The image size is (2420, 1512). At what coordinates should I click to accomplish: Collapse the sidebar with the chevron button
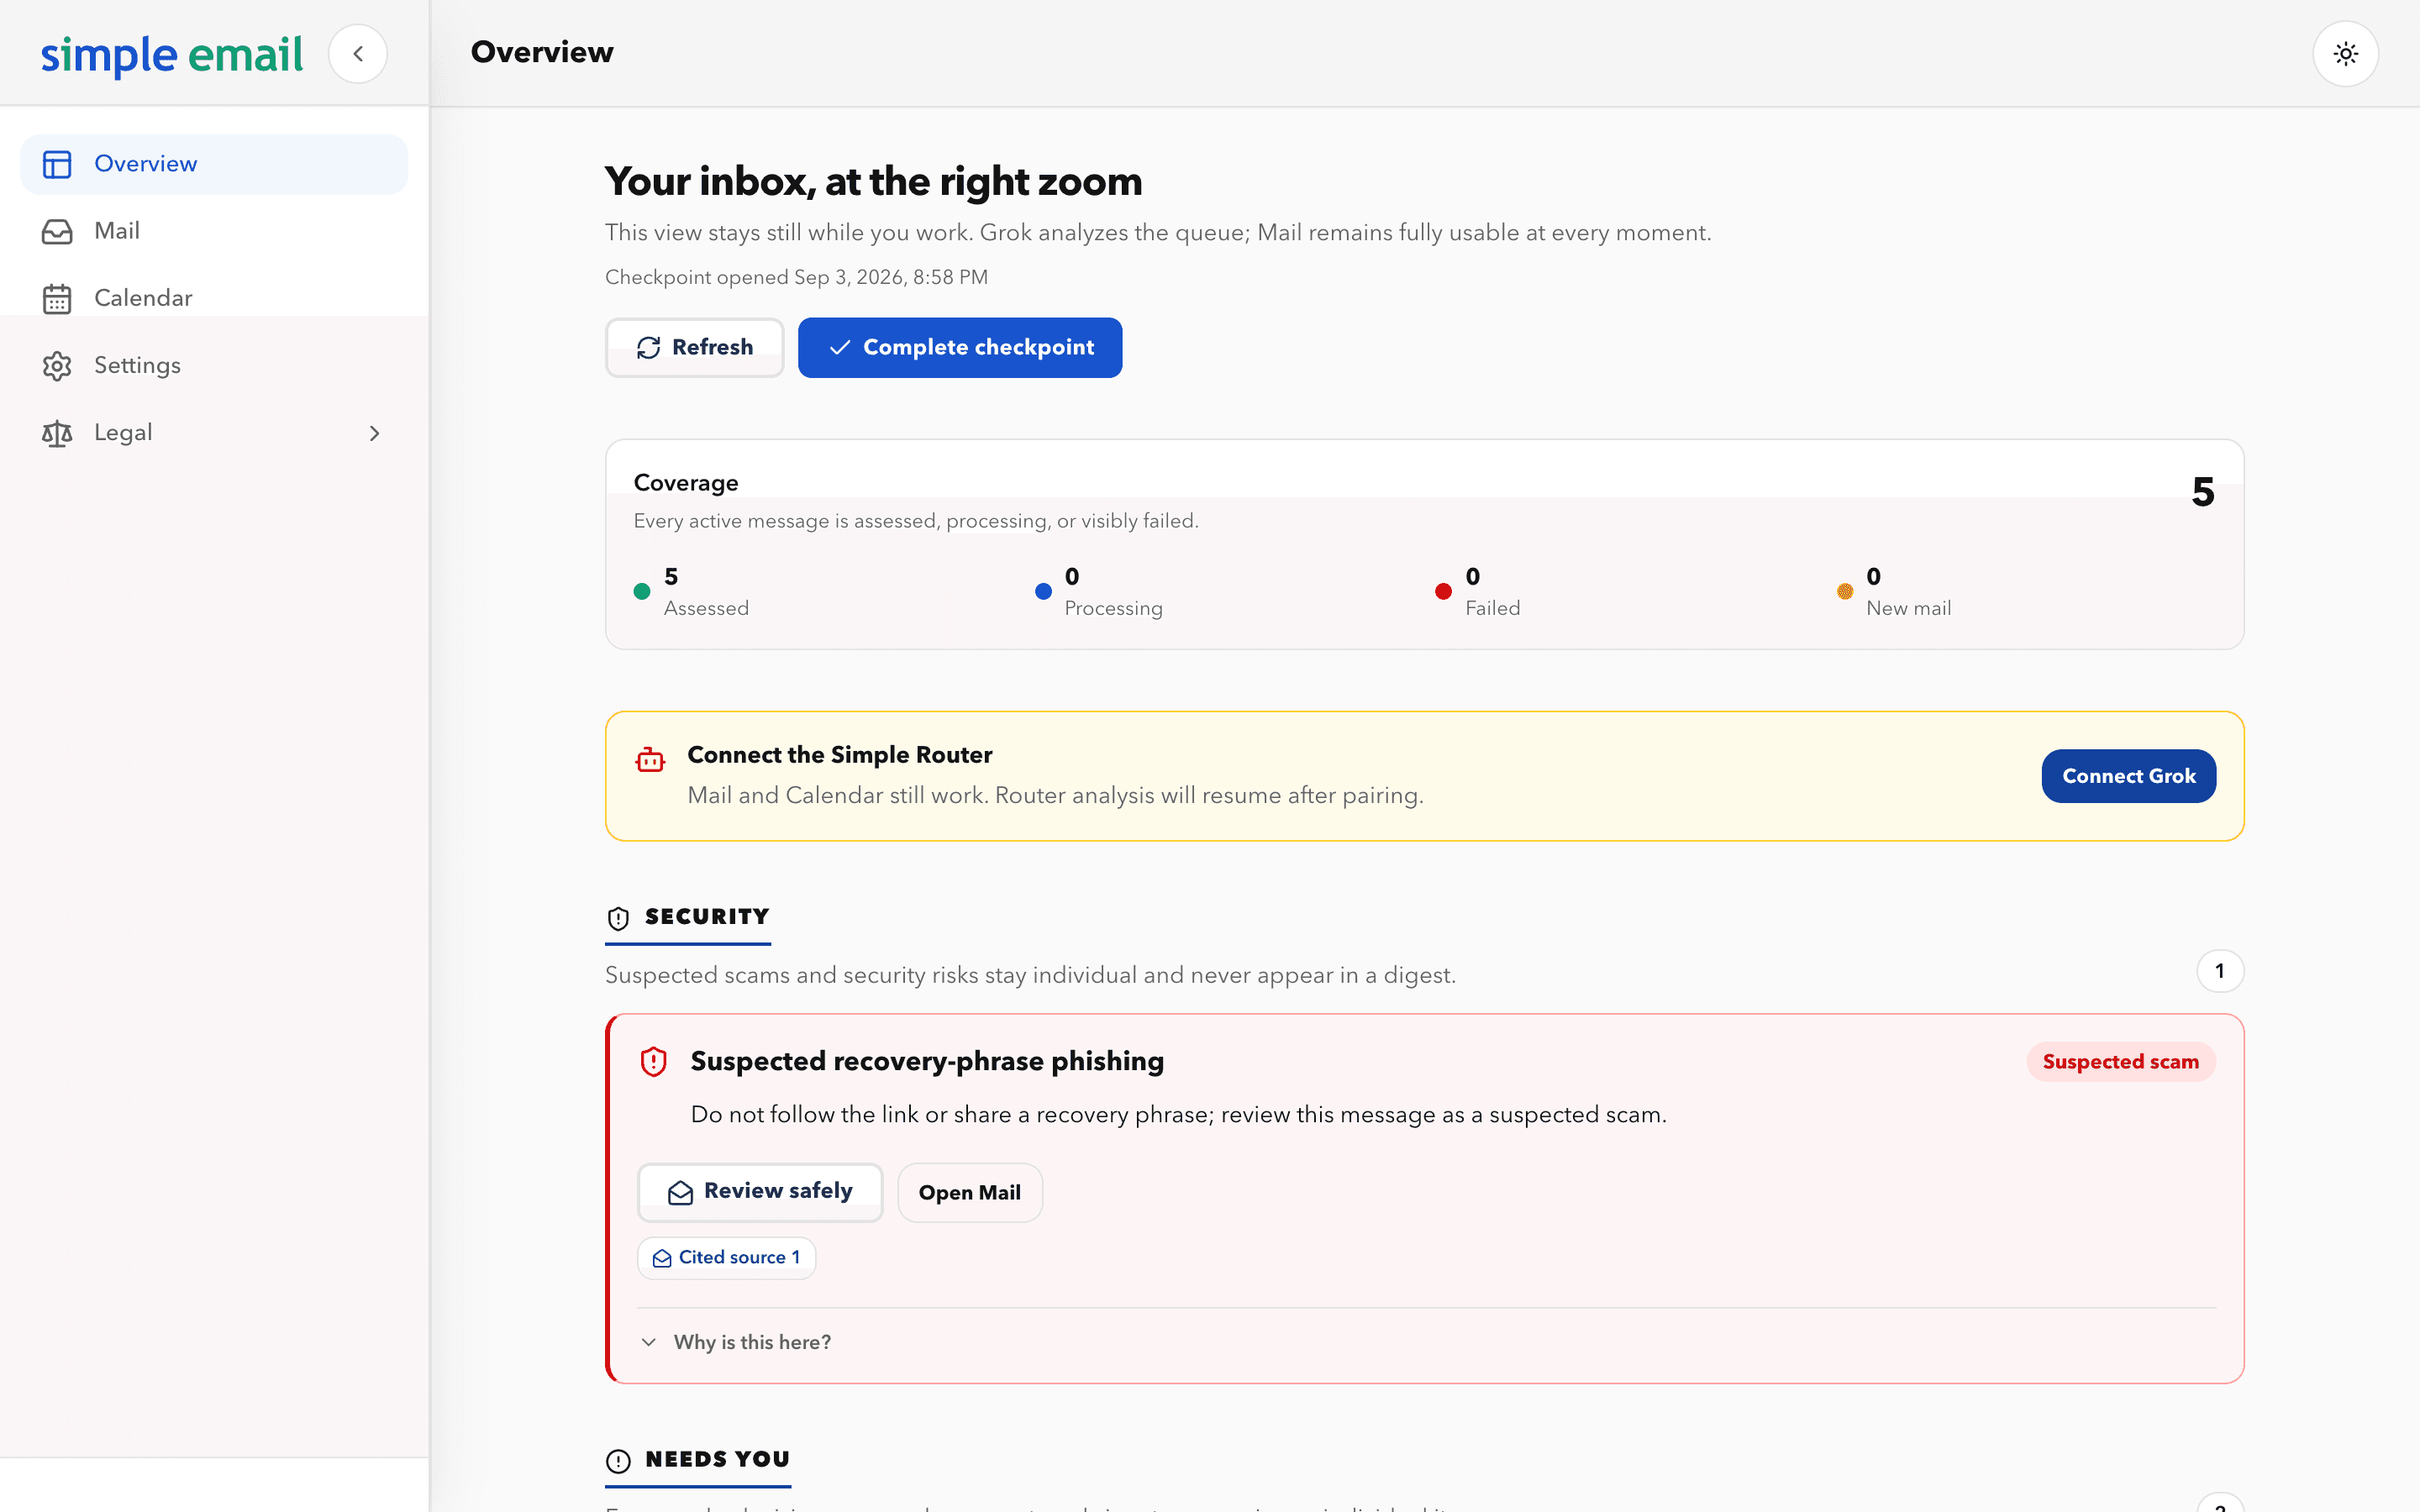pyautogui.click(x=358, y=54)
